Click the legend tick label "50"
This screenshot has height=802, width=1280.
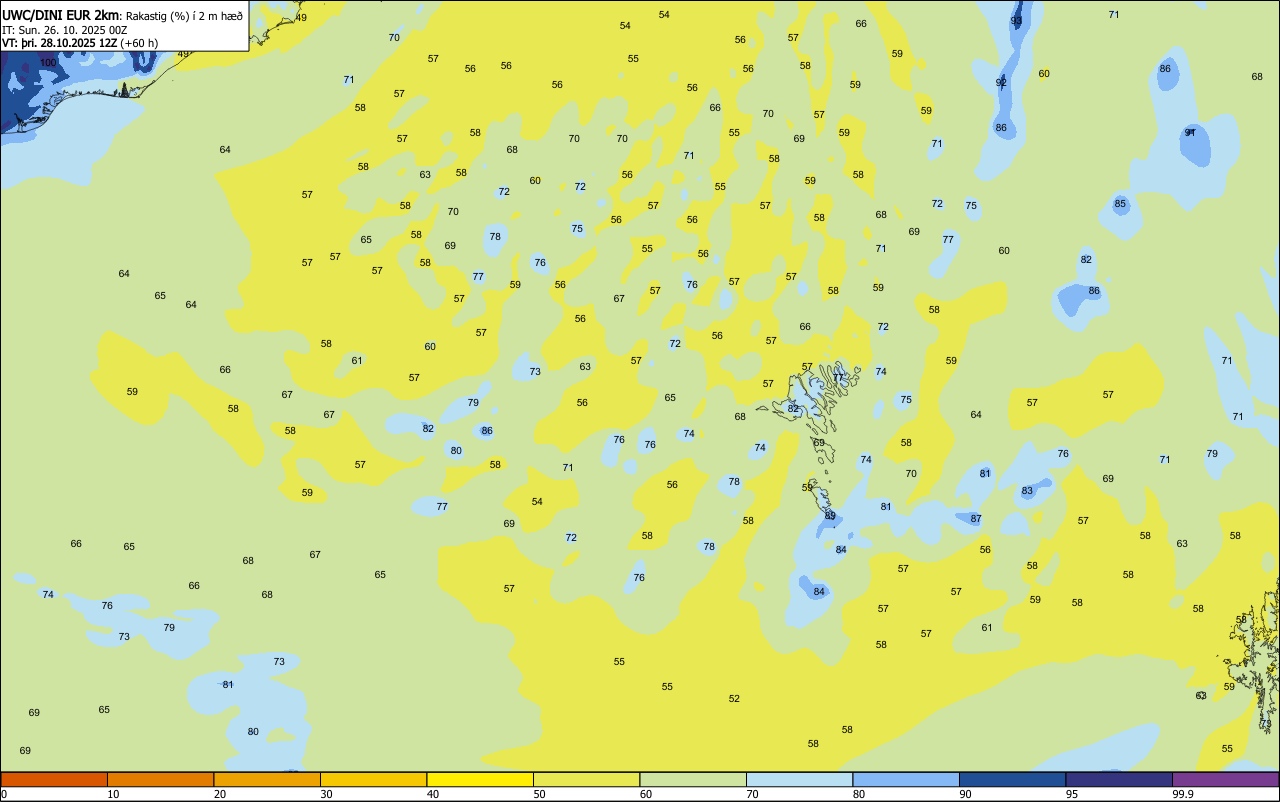(x=540, y=794)
